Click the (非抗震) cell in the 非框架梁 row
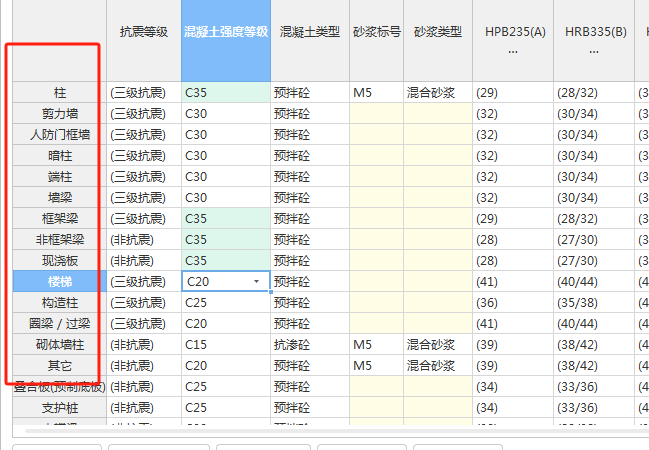The image size is (649, 450). click(x=144, y=240)
